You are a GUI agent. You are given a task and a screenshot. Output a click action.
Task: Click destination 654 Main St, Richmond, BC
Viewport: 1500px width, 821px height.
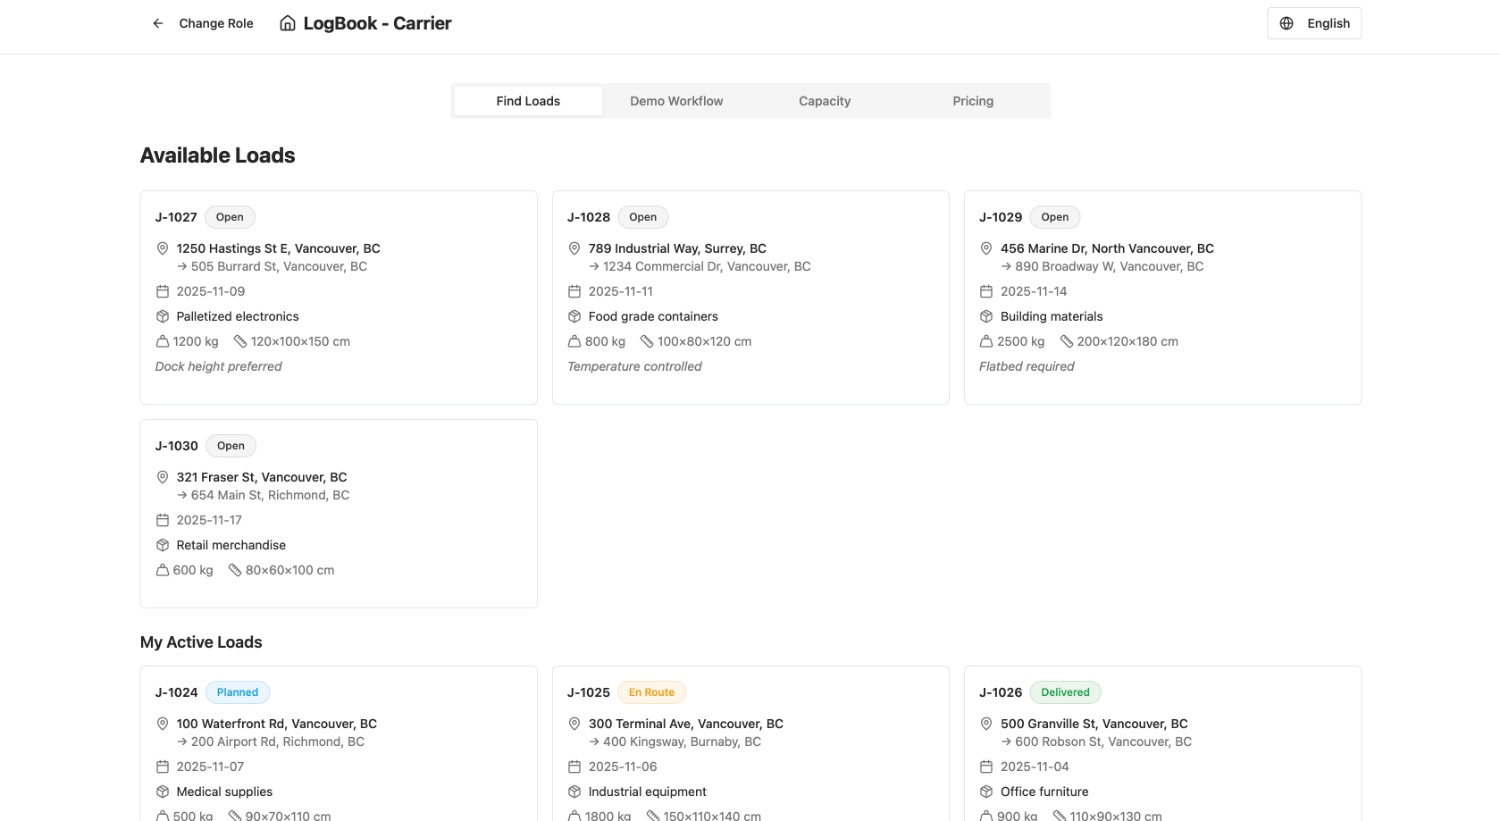(270, 495)
